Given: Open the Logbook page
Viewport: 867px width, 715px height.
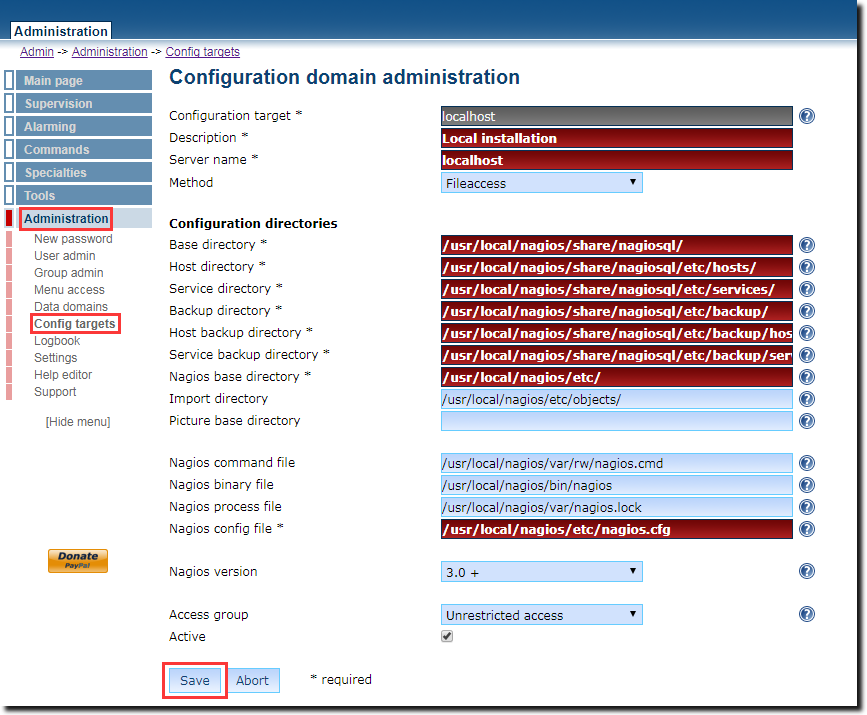Looking at the screenshot, I should (x=57, y=341).
